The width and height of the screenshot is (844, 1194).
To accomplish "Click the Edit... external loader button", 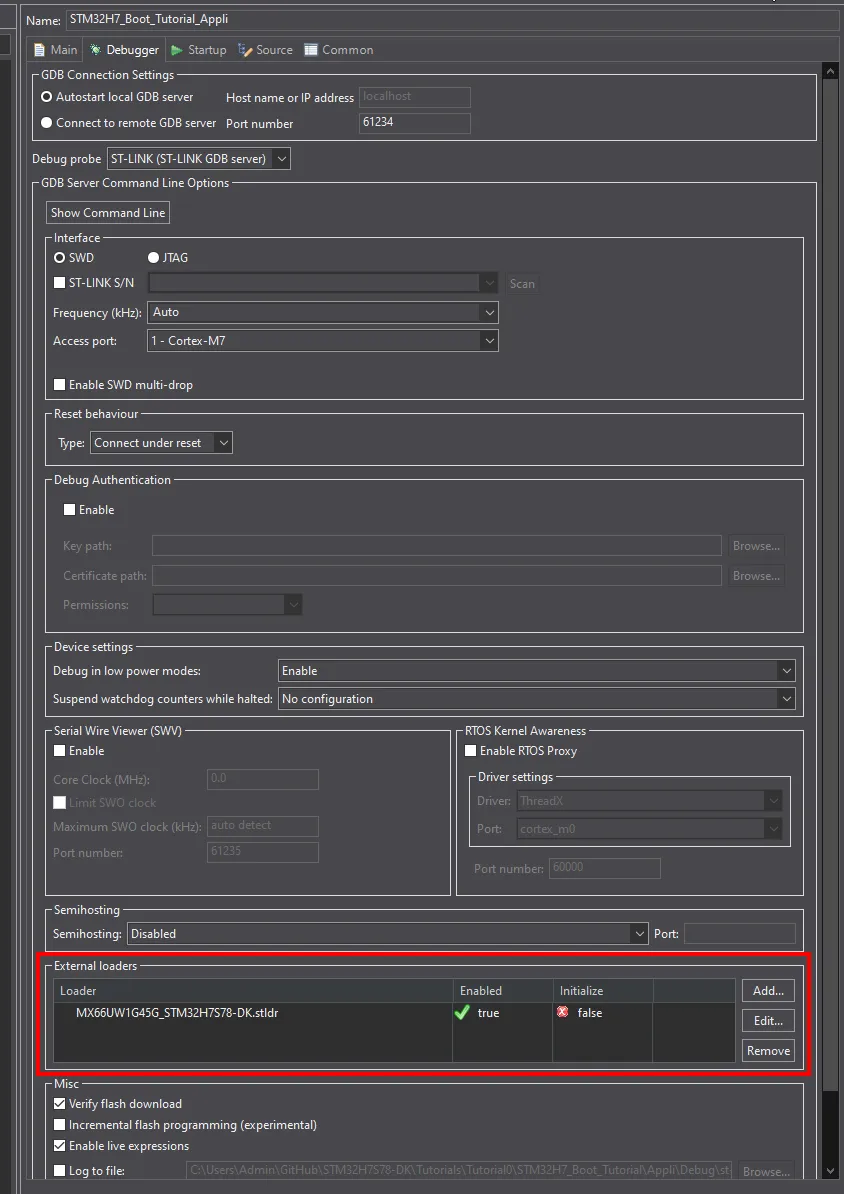I will (769, 1020).
